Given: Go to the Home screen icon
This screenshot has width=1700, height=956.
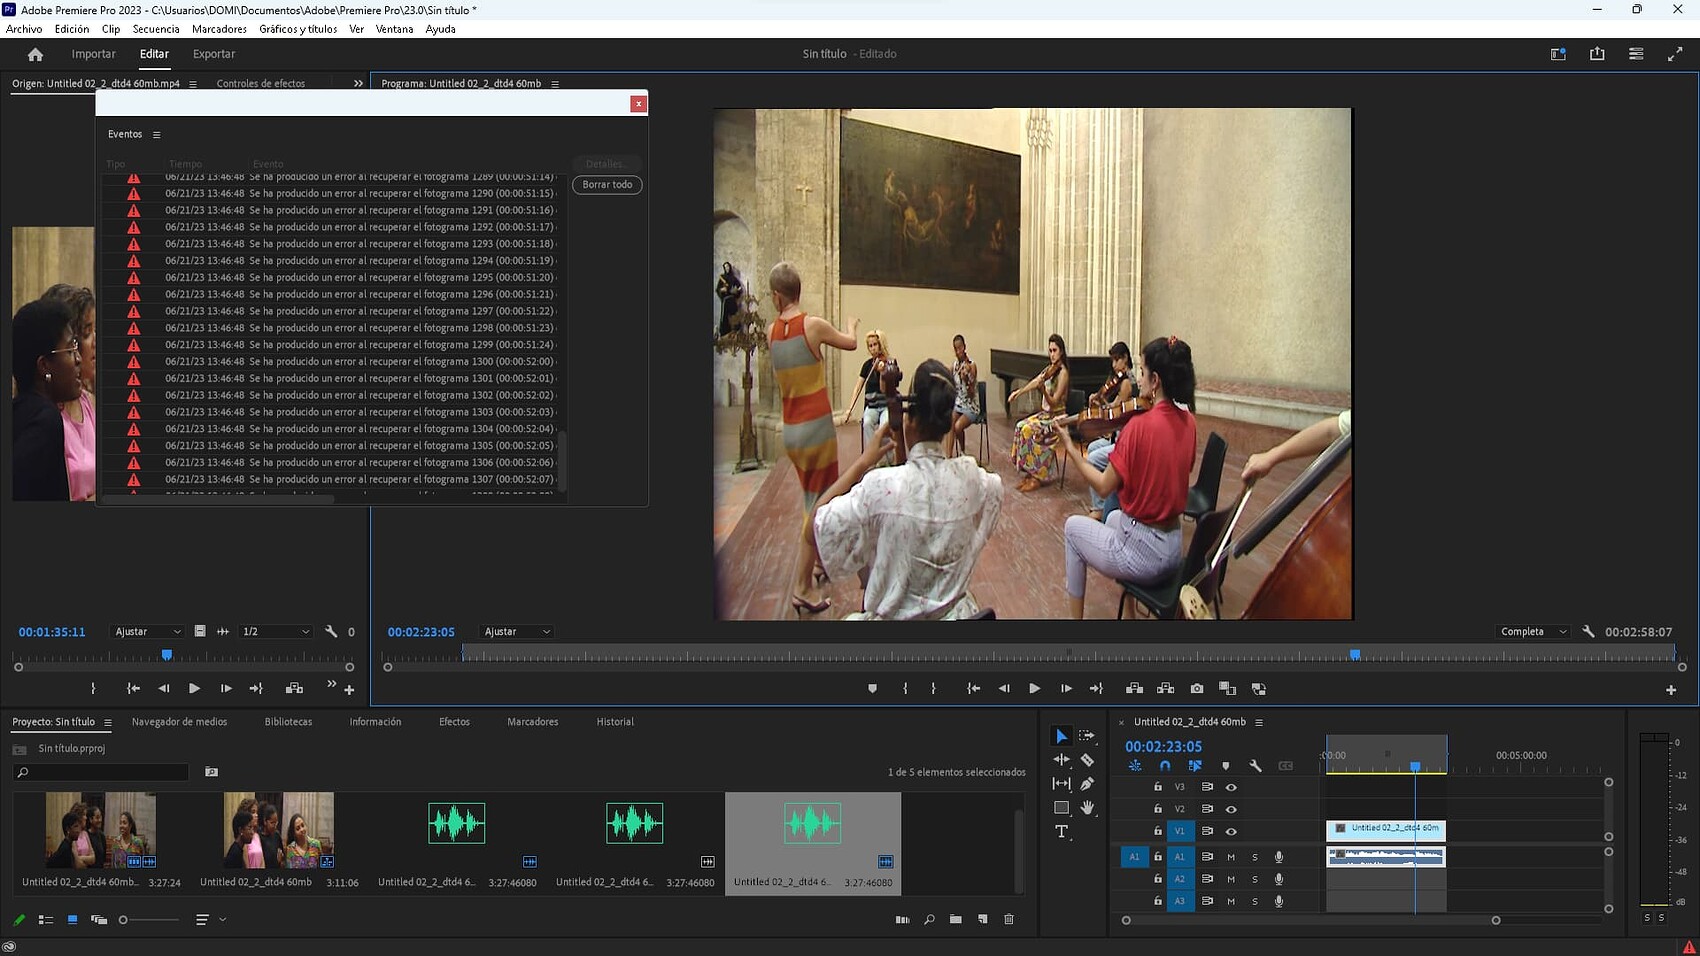Looking at the screenshot, I should point(35,54).
